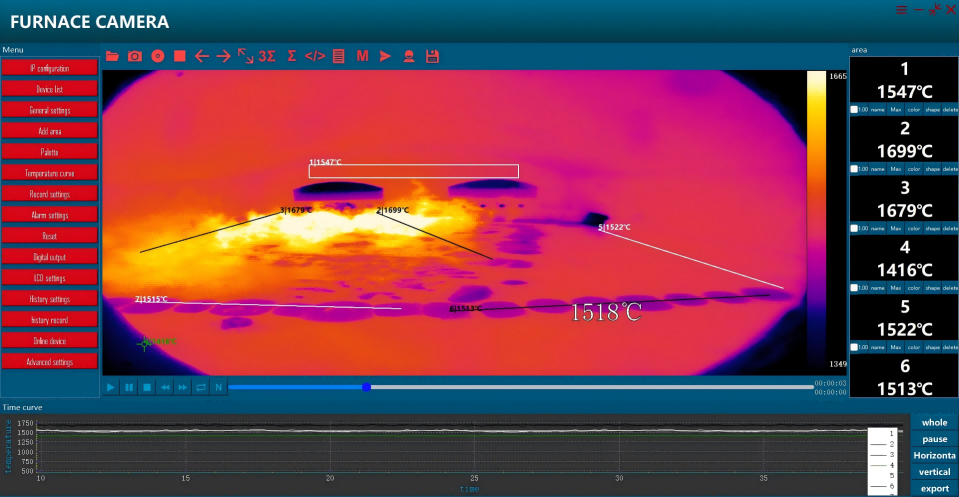The height and width of the screenshot is (497, 959).
Task: Toggle area 2 checkbox
Action: pos(854,169)
